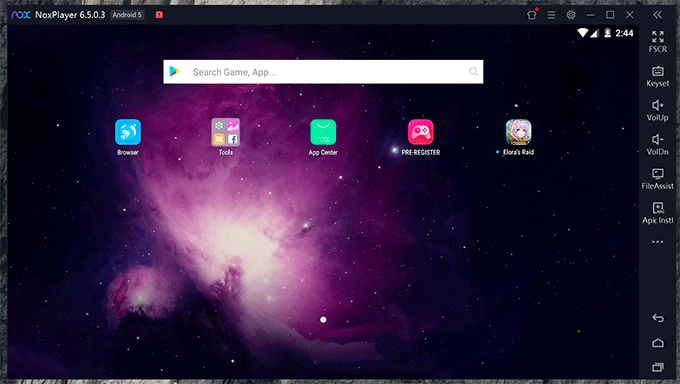
Task: Click the search magnifier icon
Action: pyautogui.click(x=474, y=72)
